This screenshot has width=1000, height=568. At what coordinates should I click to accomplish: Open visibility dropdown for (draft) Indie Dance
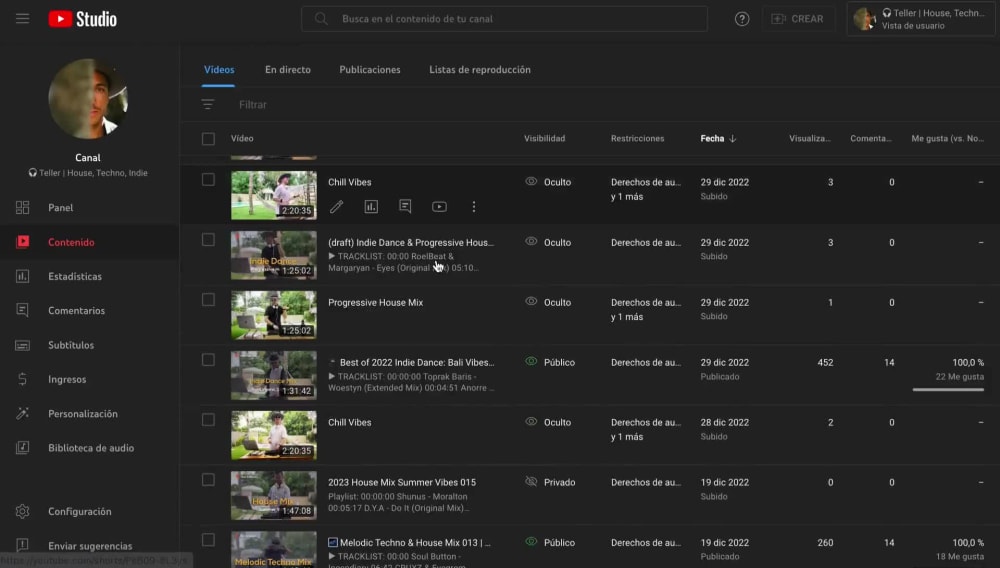tap(548, 242)
